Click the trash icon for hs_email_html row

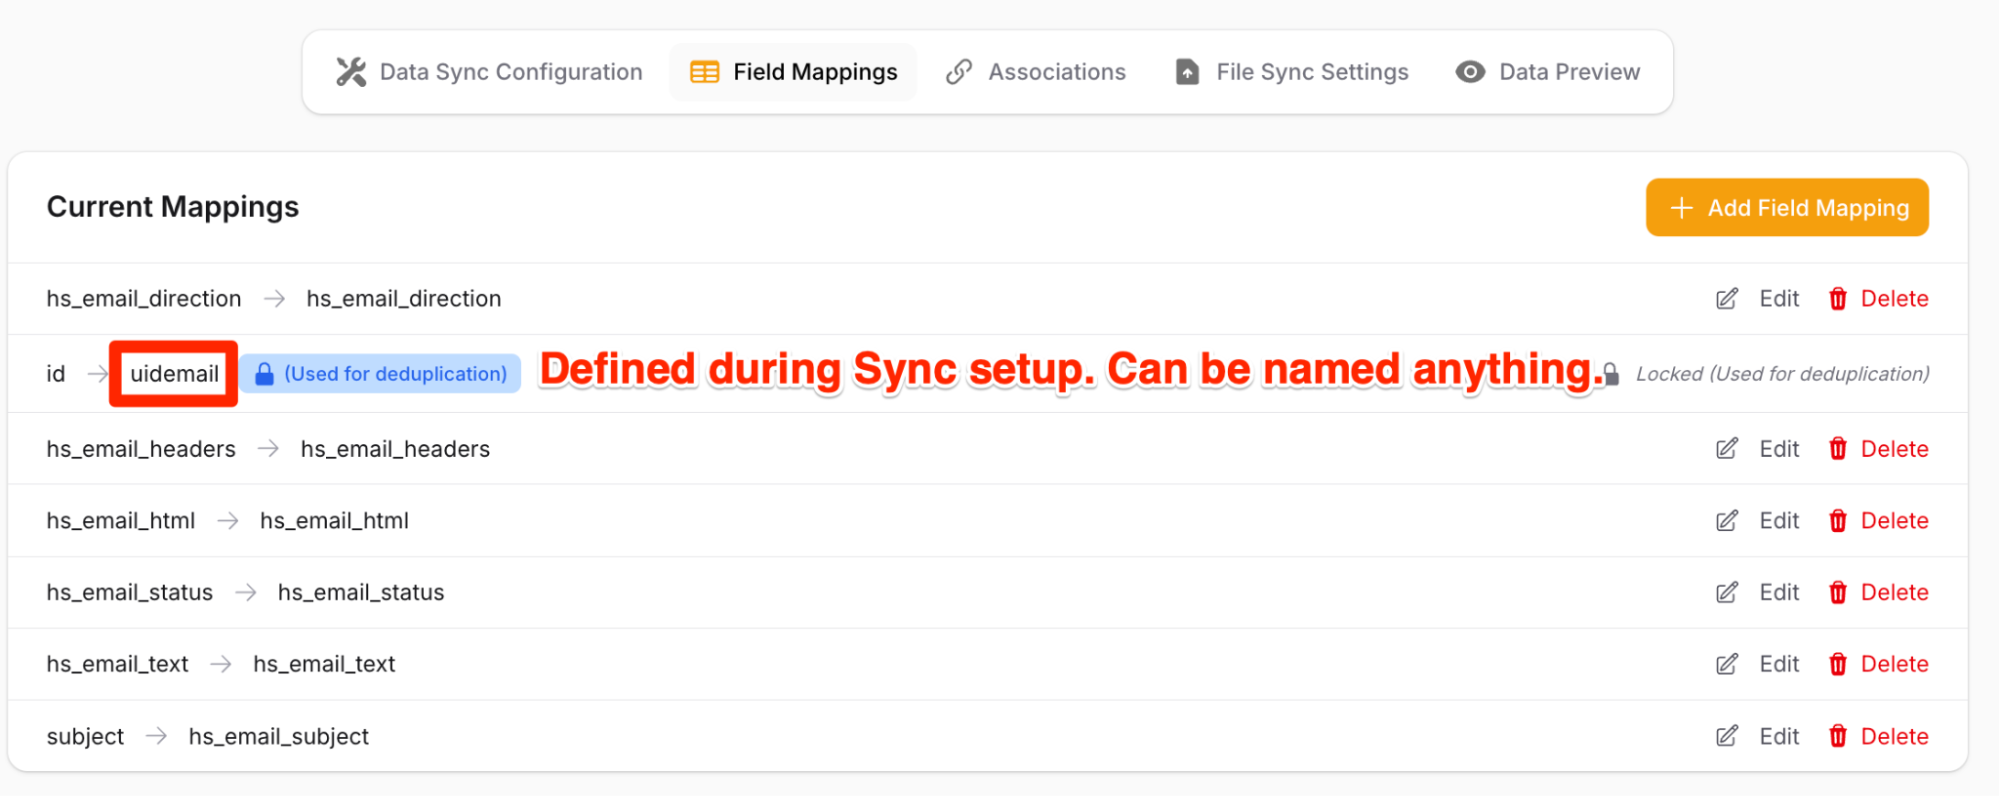click(1838, 521)
